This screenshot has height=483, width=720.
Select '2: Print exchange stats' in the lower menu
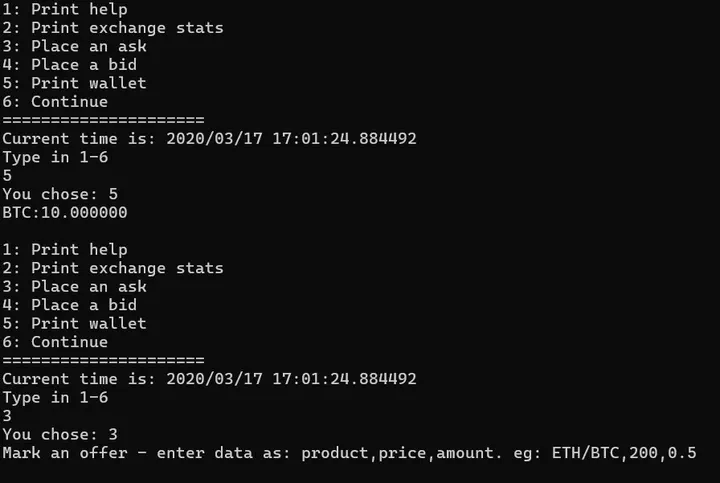(x=113, y=268)
